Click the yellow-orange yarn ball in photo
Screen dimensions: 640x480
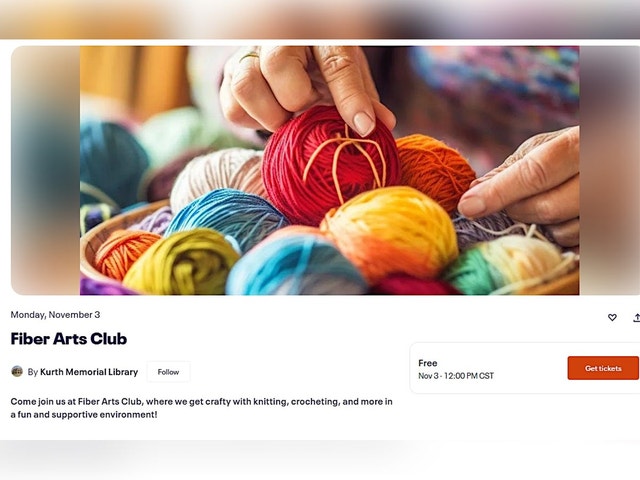tap(390, 231)
